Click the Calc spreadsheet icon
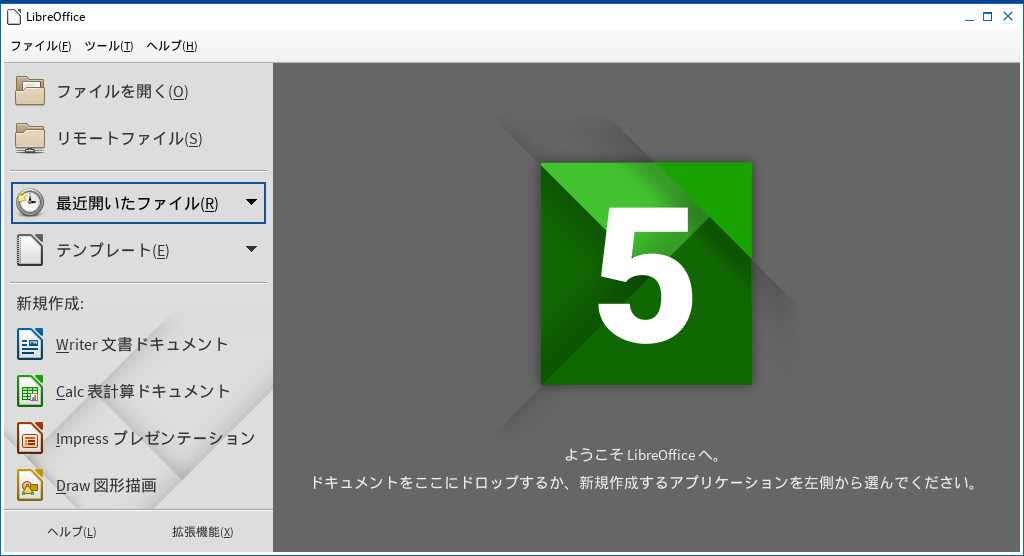Screen dimensions: 1024x556 point(30,391)
